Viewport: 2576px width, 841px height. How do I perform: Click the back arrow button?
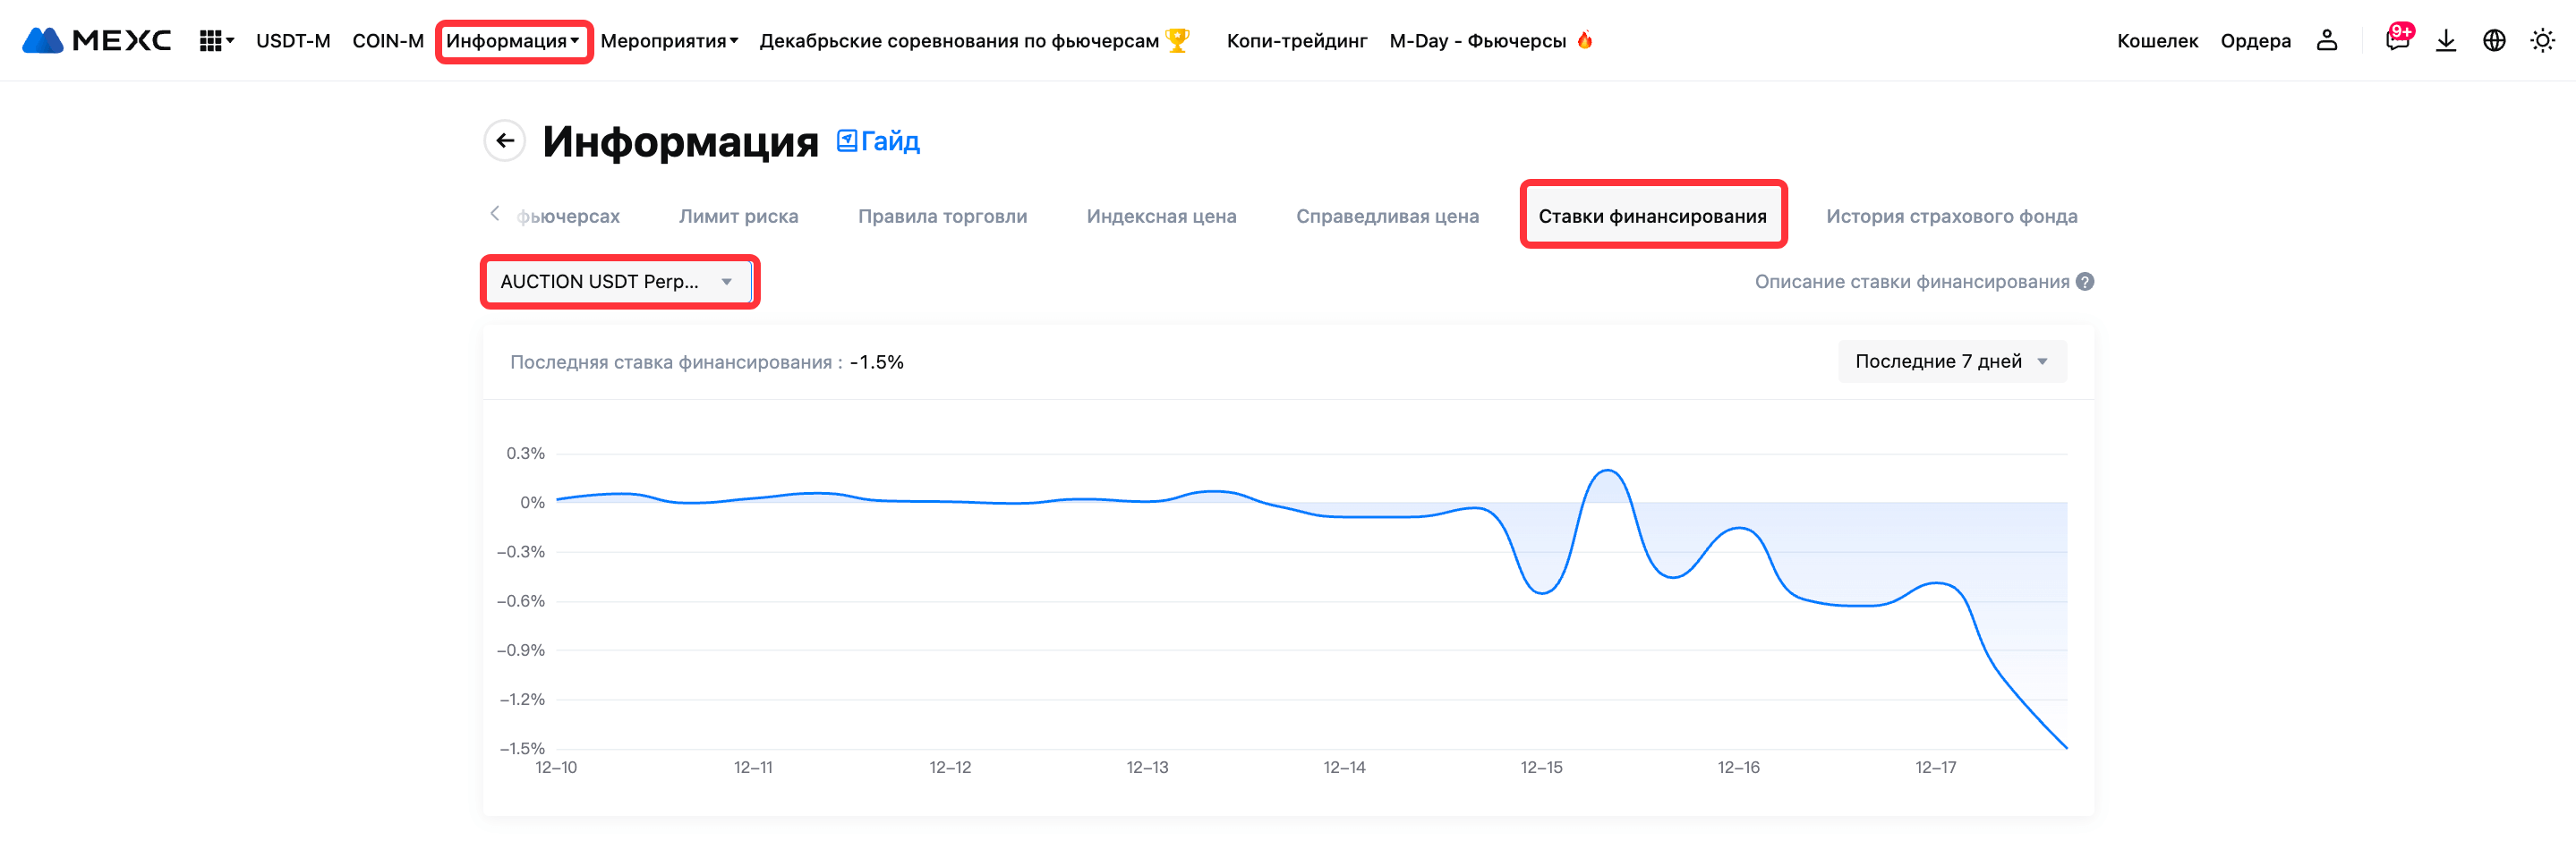coord(505,141)
